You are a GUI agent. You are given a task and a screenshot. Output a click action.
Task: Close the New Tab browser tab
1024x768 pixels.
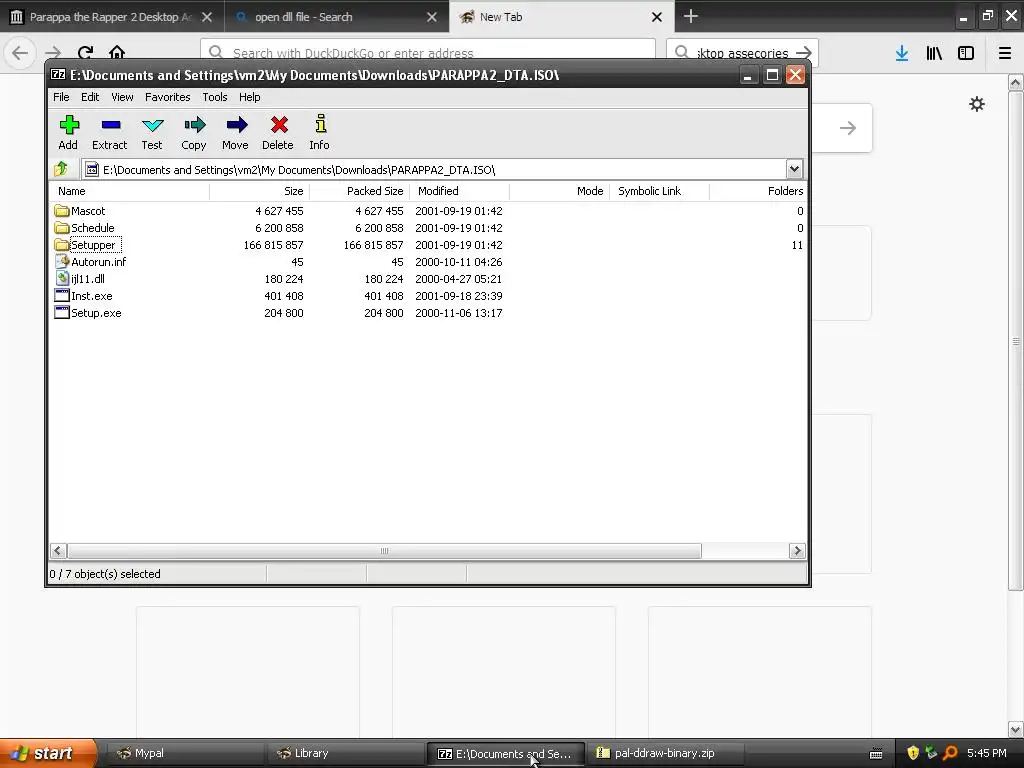pyautogui.click(x=657, y=17)
